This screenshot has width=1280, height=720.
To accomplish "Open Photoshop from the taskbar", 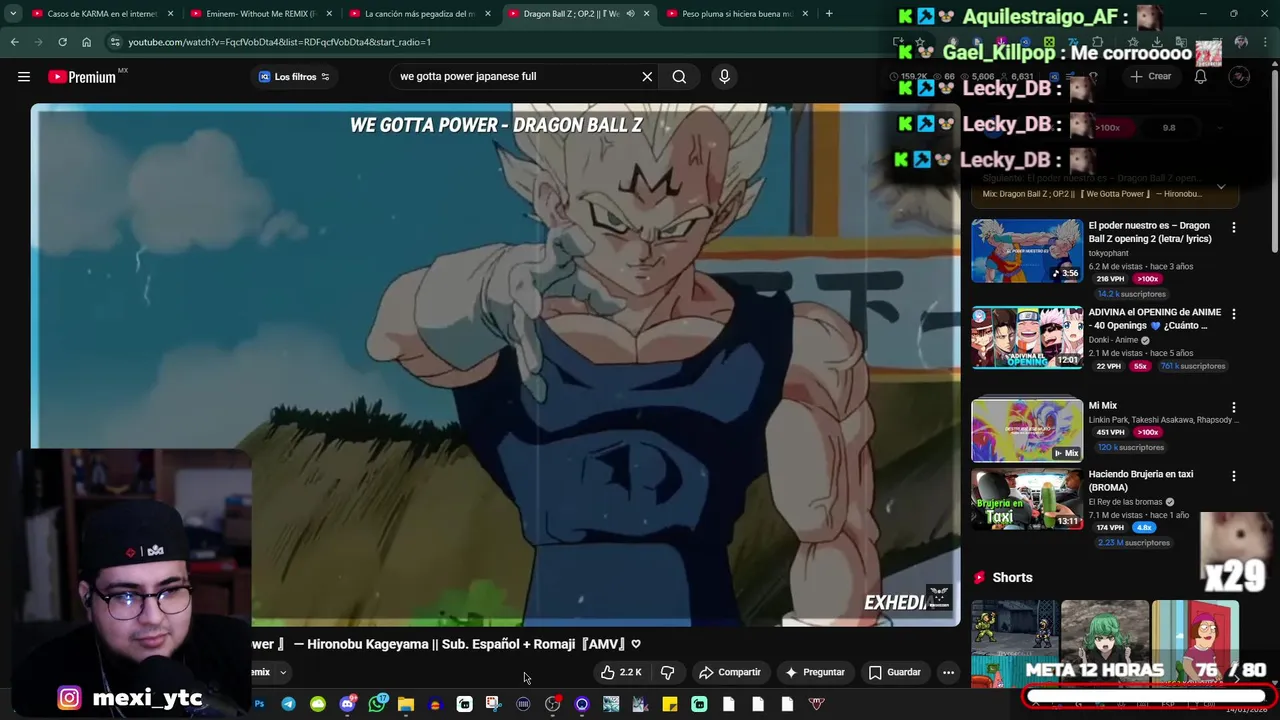I will tap(259, 704).
